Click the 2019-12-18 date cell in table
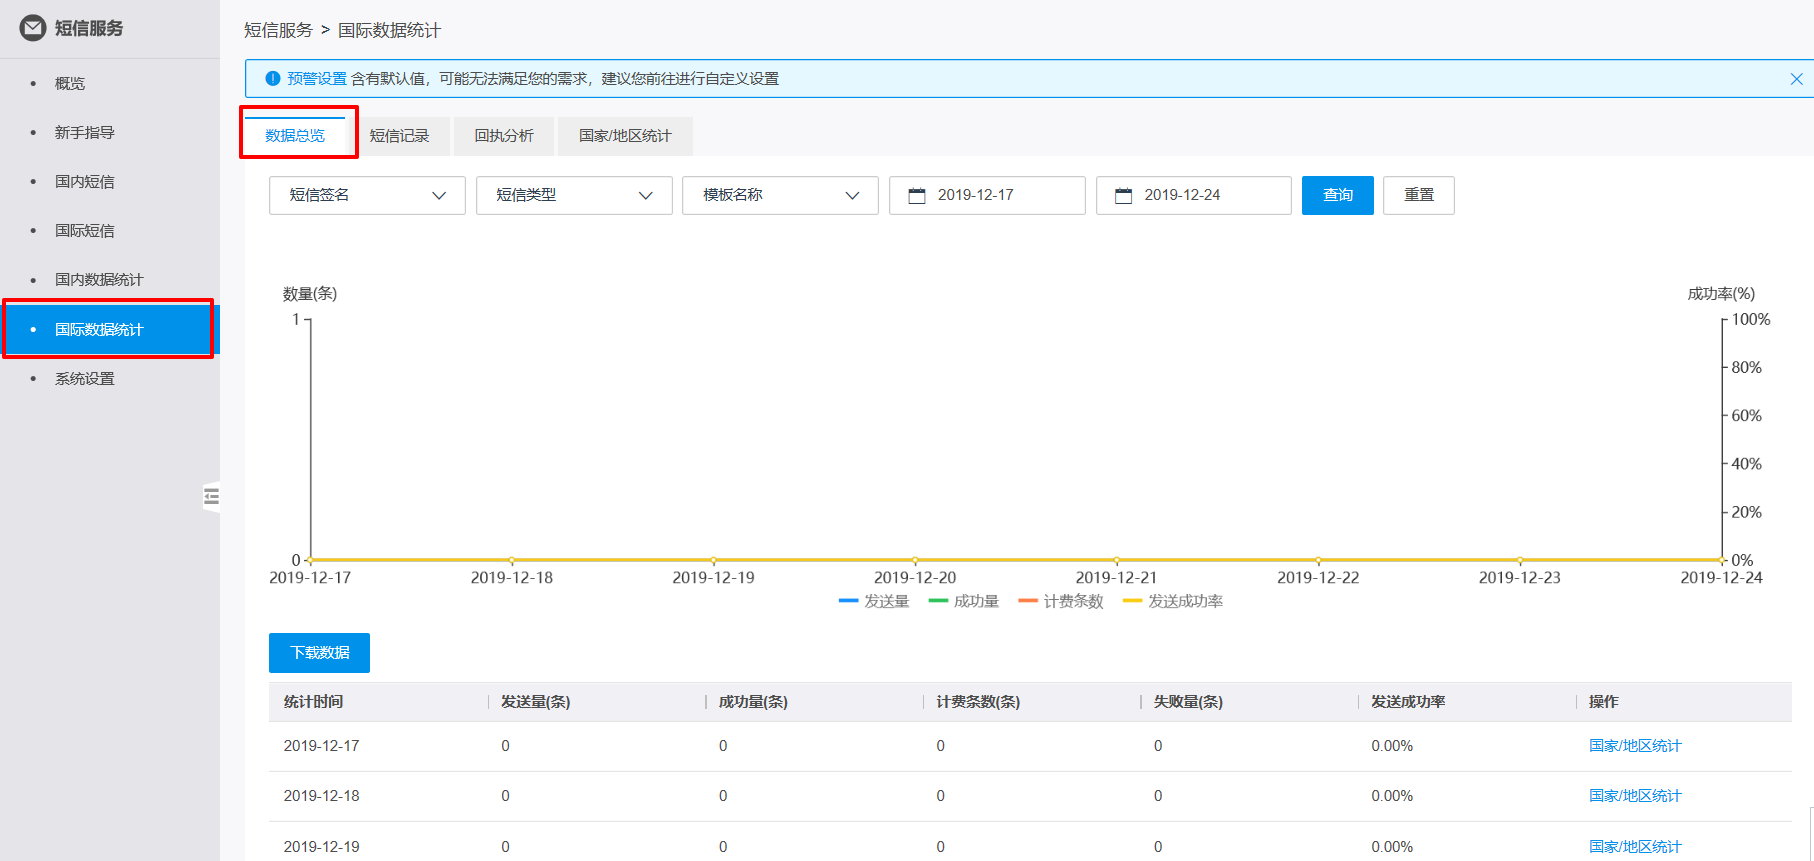Screen dimensions: 1814x861 coord(321,796)
